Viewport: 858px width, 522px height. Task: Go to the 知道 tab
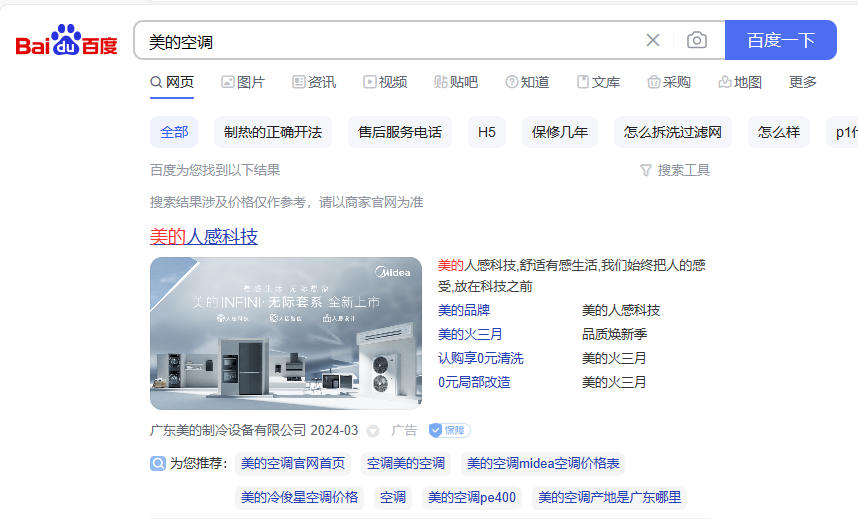[527, 82]
